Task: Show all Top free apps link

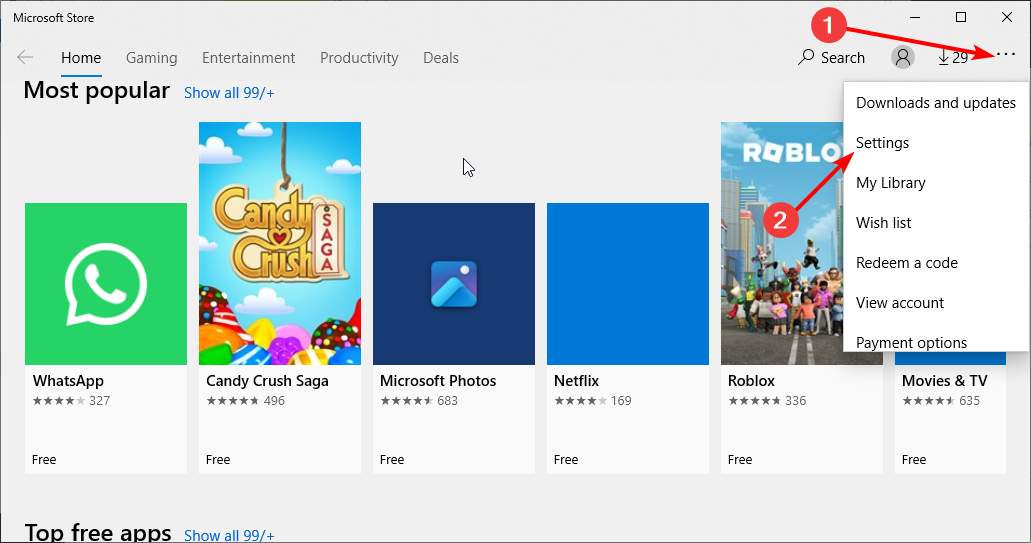Action: (229, 534)
